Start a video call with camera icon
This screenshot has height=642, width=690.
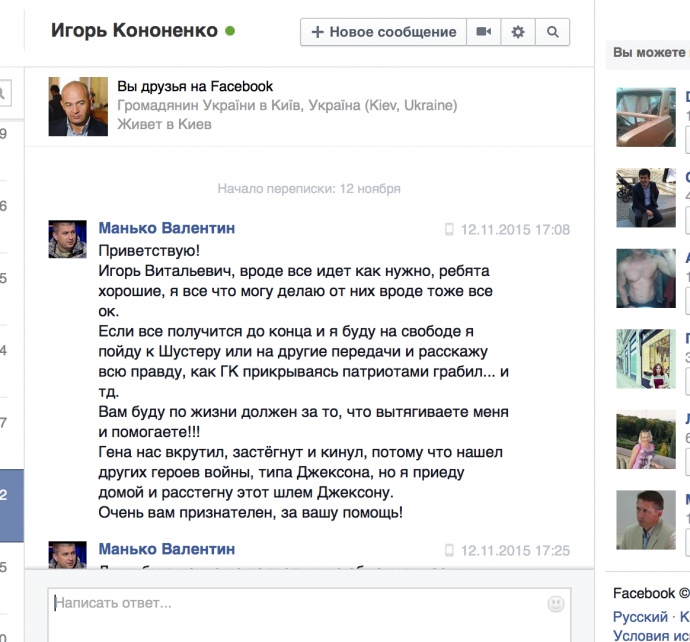click(484, 32)
